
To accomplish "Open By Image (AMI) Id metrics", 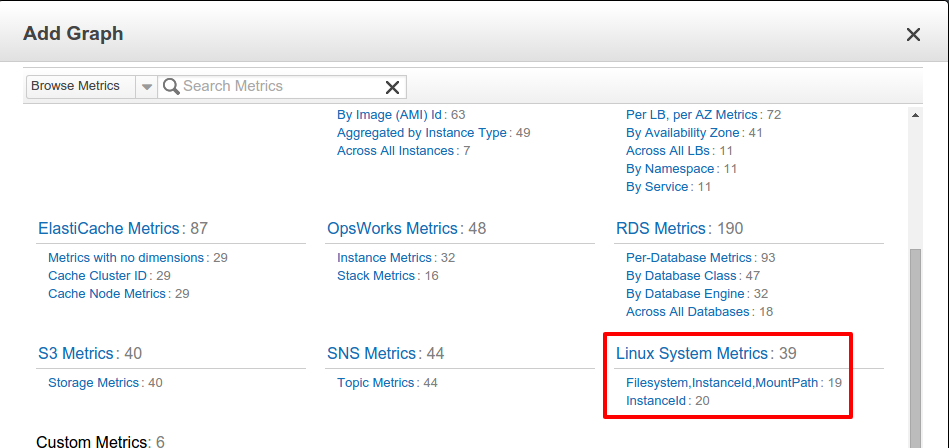I will point(390,114).
